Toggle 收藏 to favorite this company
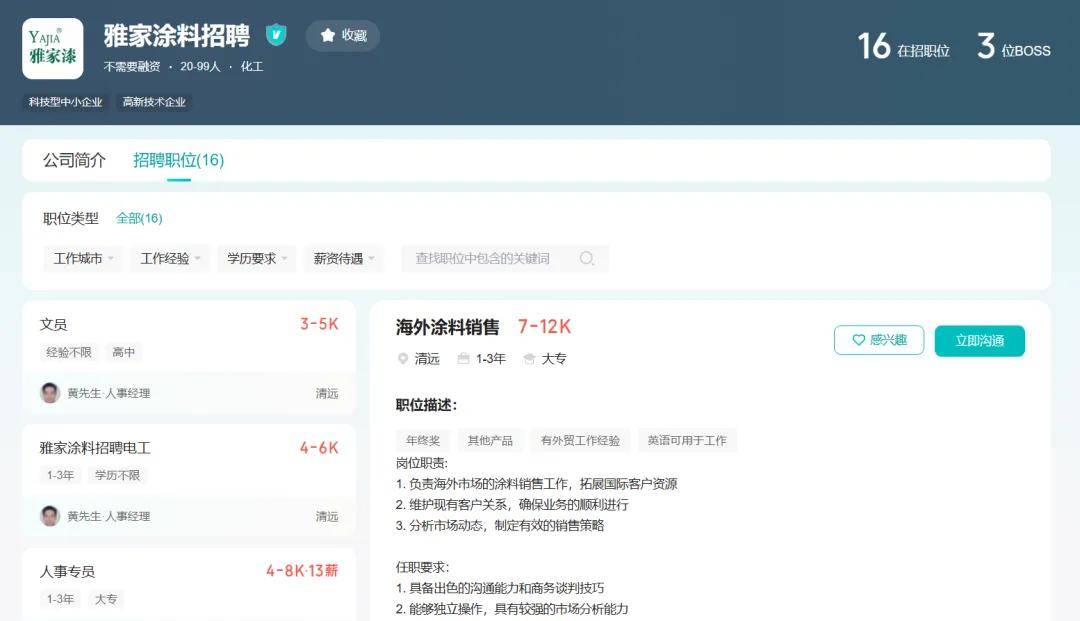This screenshot has width=1080, height=621. point(343,35)
